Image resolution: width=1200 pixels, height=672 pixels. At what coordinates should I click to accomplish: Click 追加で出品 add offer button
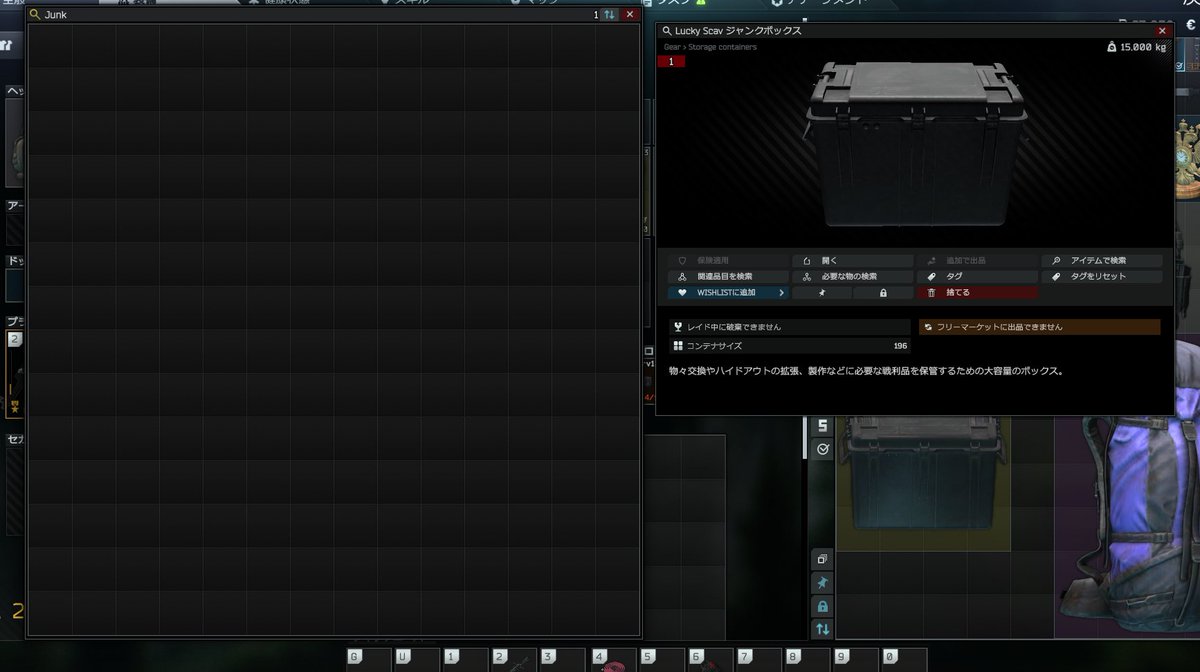point(977,260)
